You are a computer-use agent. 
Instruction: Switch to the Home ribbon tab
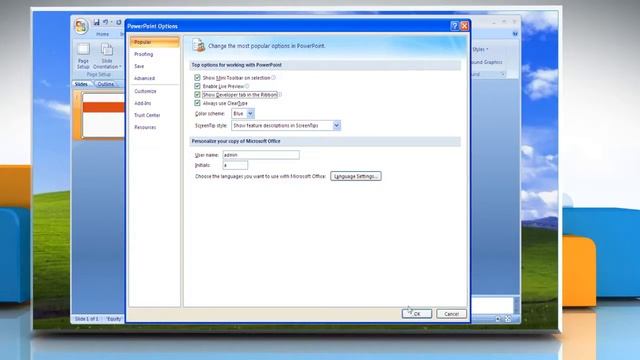point(102,34)
